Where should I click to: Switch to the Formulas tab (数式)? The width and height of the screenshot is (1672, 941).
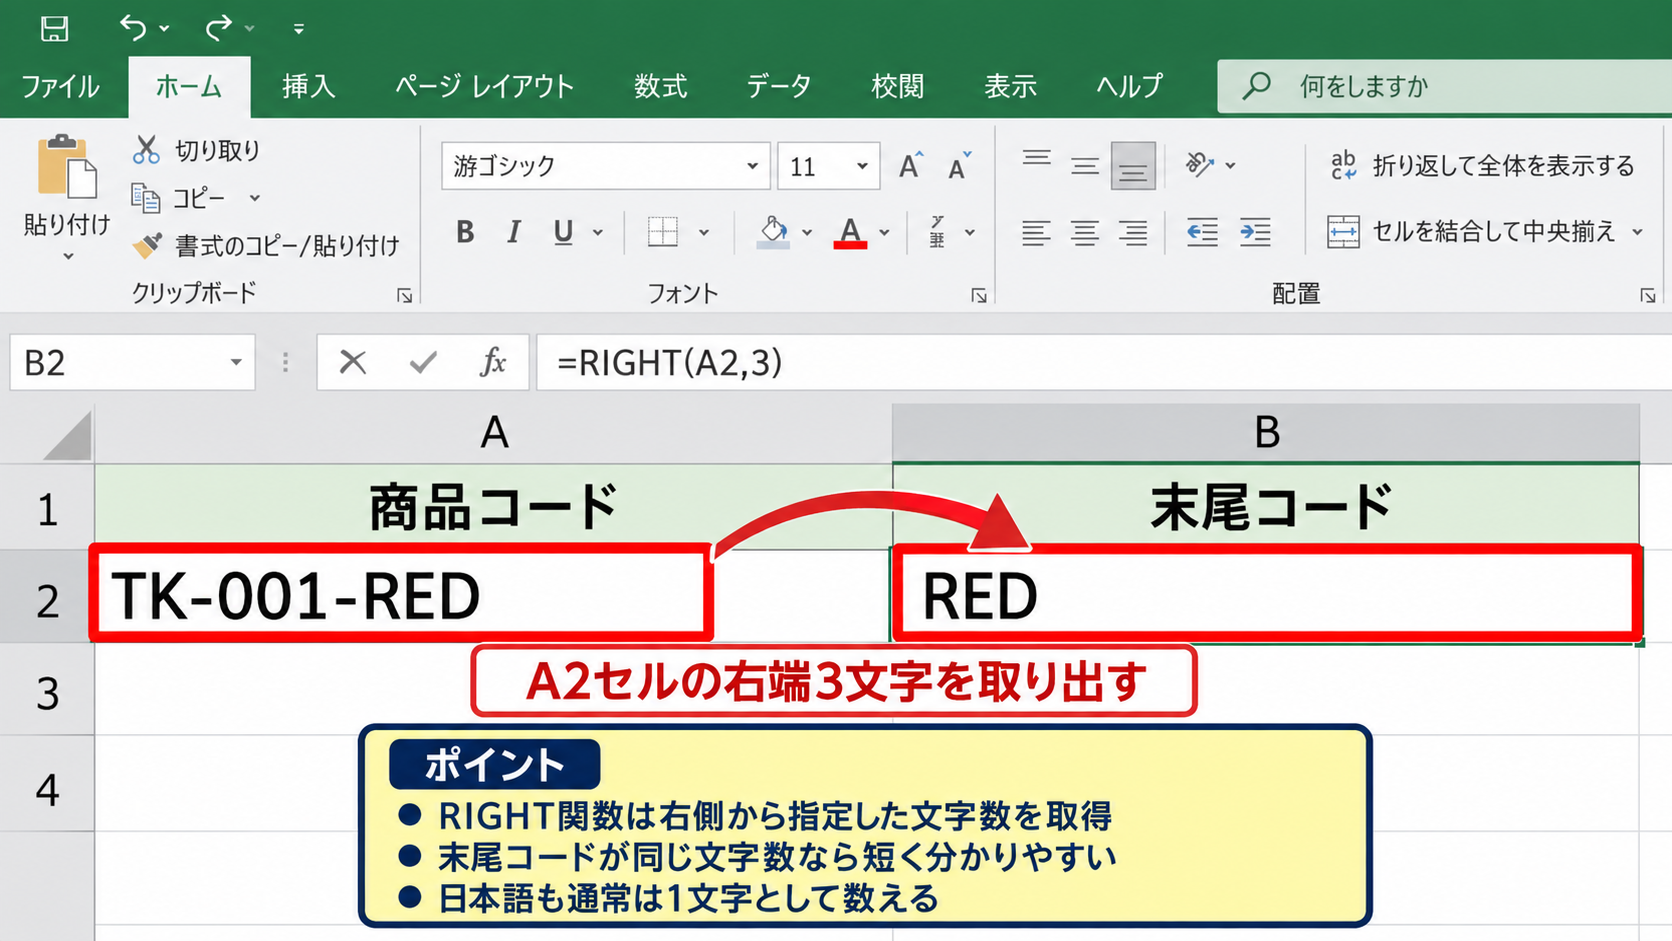(x=660, y=87)
